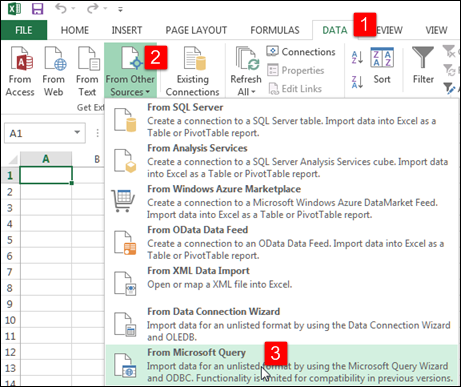Select row 13 header
The image size is (461, 387).
coord(10,368)
